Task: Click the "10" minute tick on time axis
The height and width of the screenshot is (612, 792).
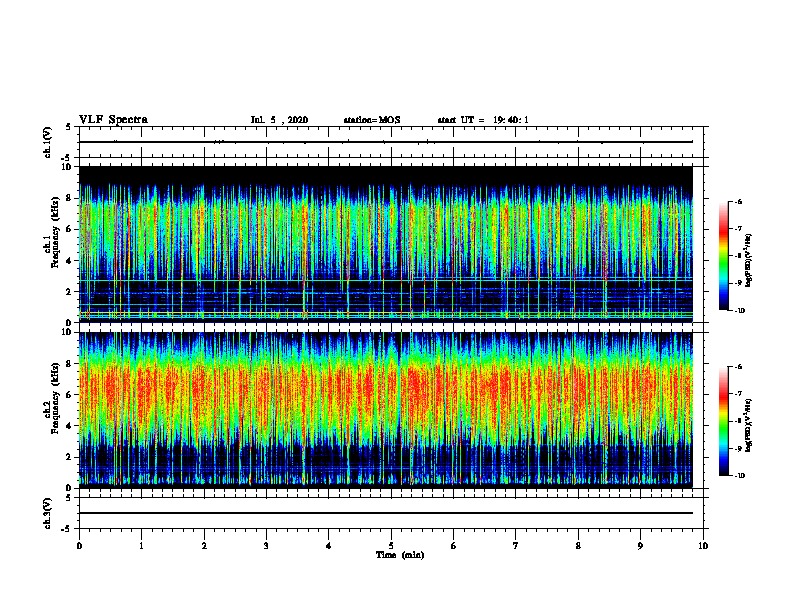Action: click(x=703, y=546)
